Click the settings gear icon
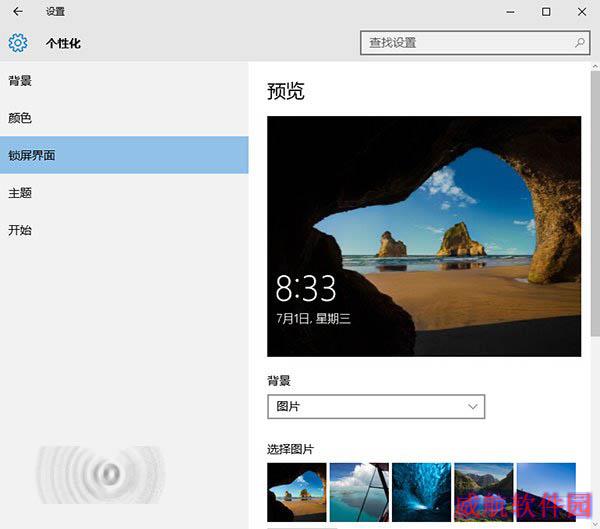The image size is (600, 529). pyautogui.click(x=18, y=42)
